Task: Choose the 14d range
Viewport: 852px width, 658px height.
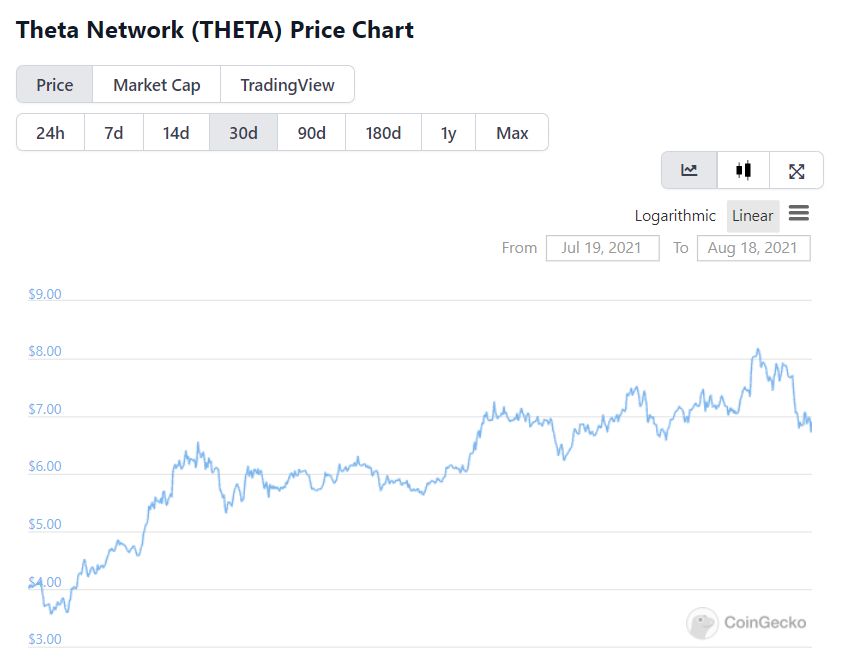Action: pyautogui.click(x=176, y=133)
